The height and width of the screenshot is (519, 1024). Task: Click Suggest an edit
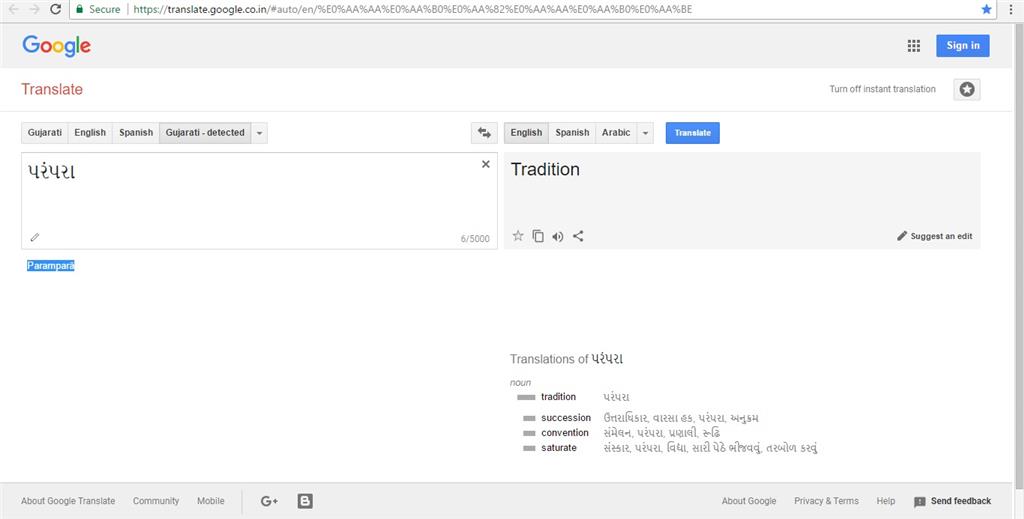(935, 236)
